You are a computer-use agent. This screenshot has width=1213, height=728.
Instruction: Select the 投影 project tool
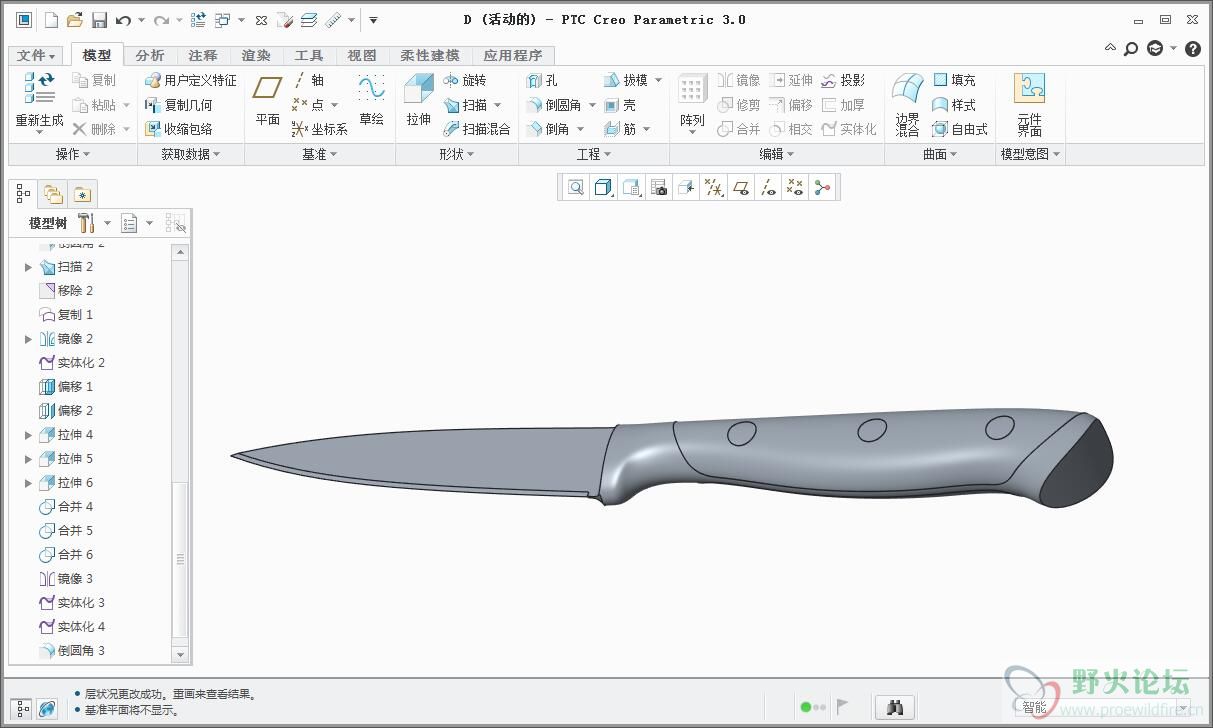[843, 80]
